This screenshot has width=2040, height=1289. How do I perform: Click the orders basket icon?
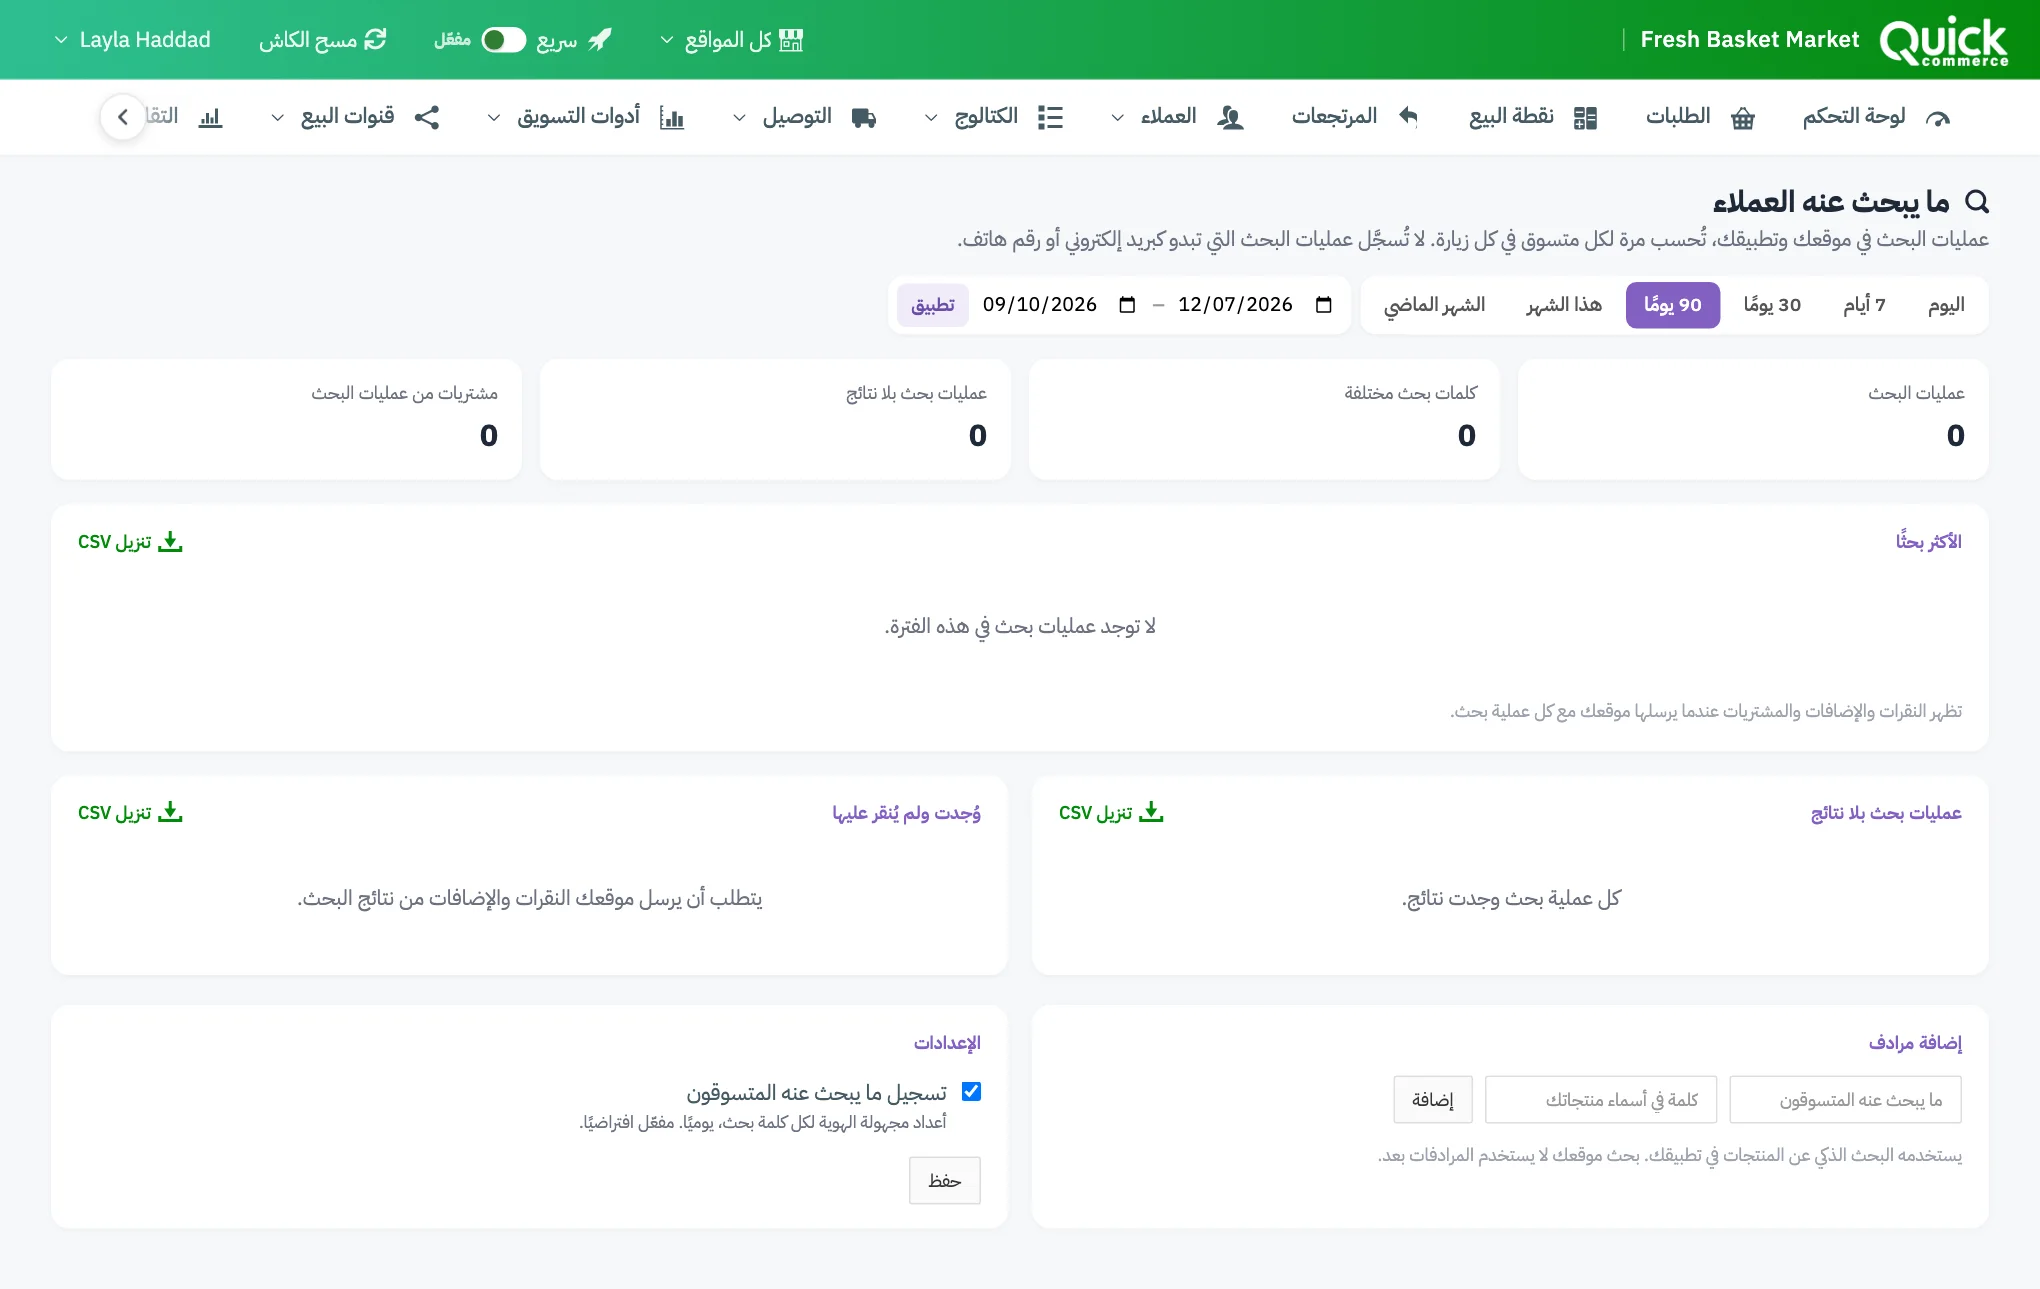coord(1743,118)
